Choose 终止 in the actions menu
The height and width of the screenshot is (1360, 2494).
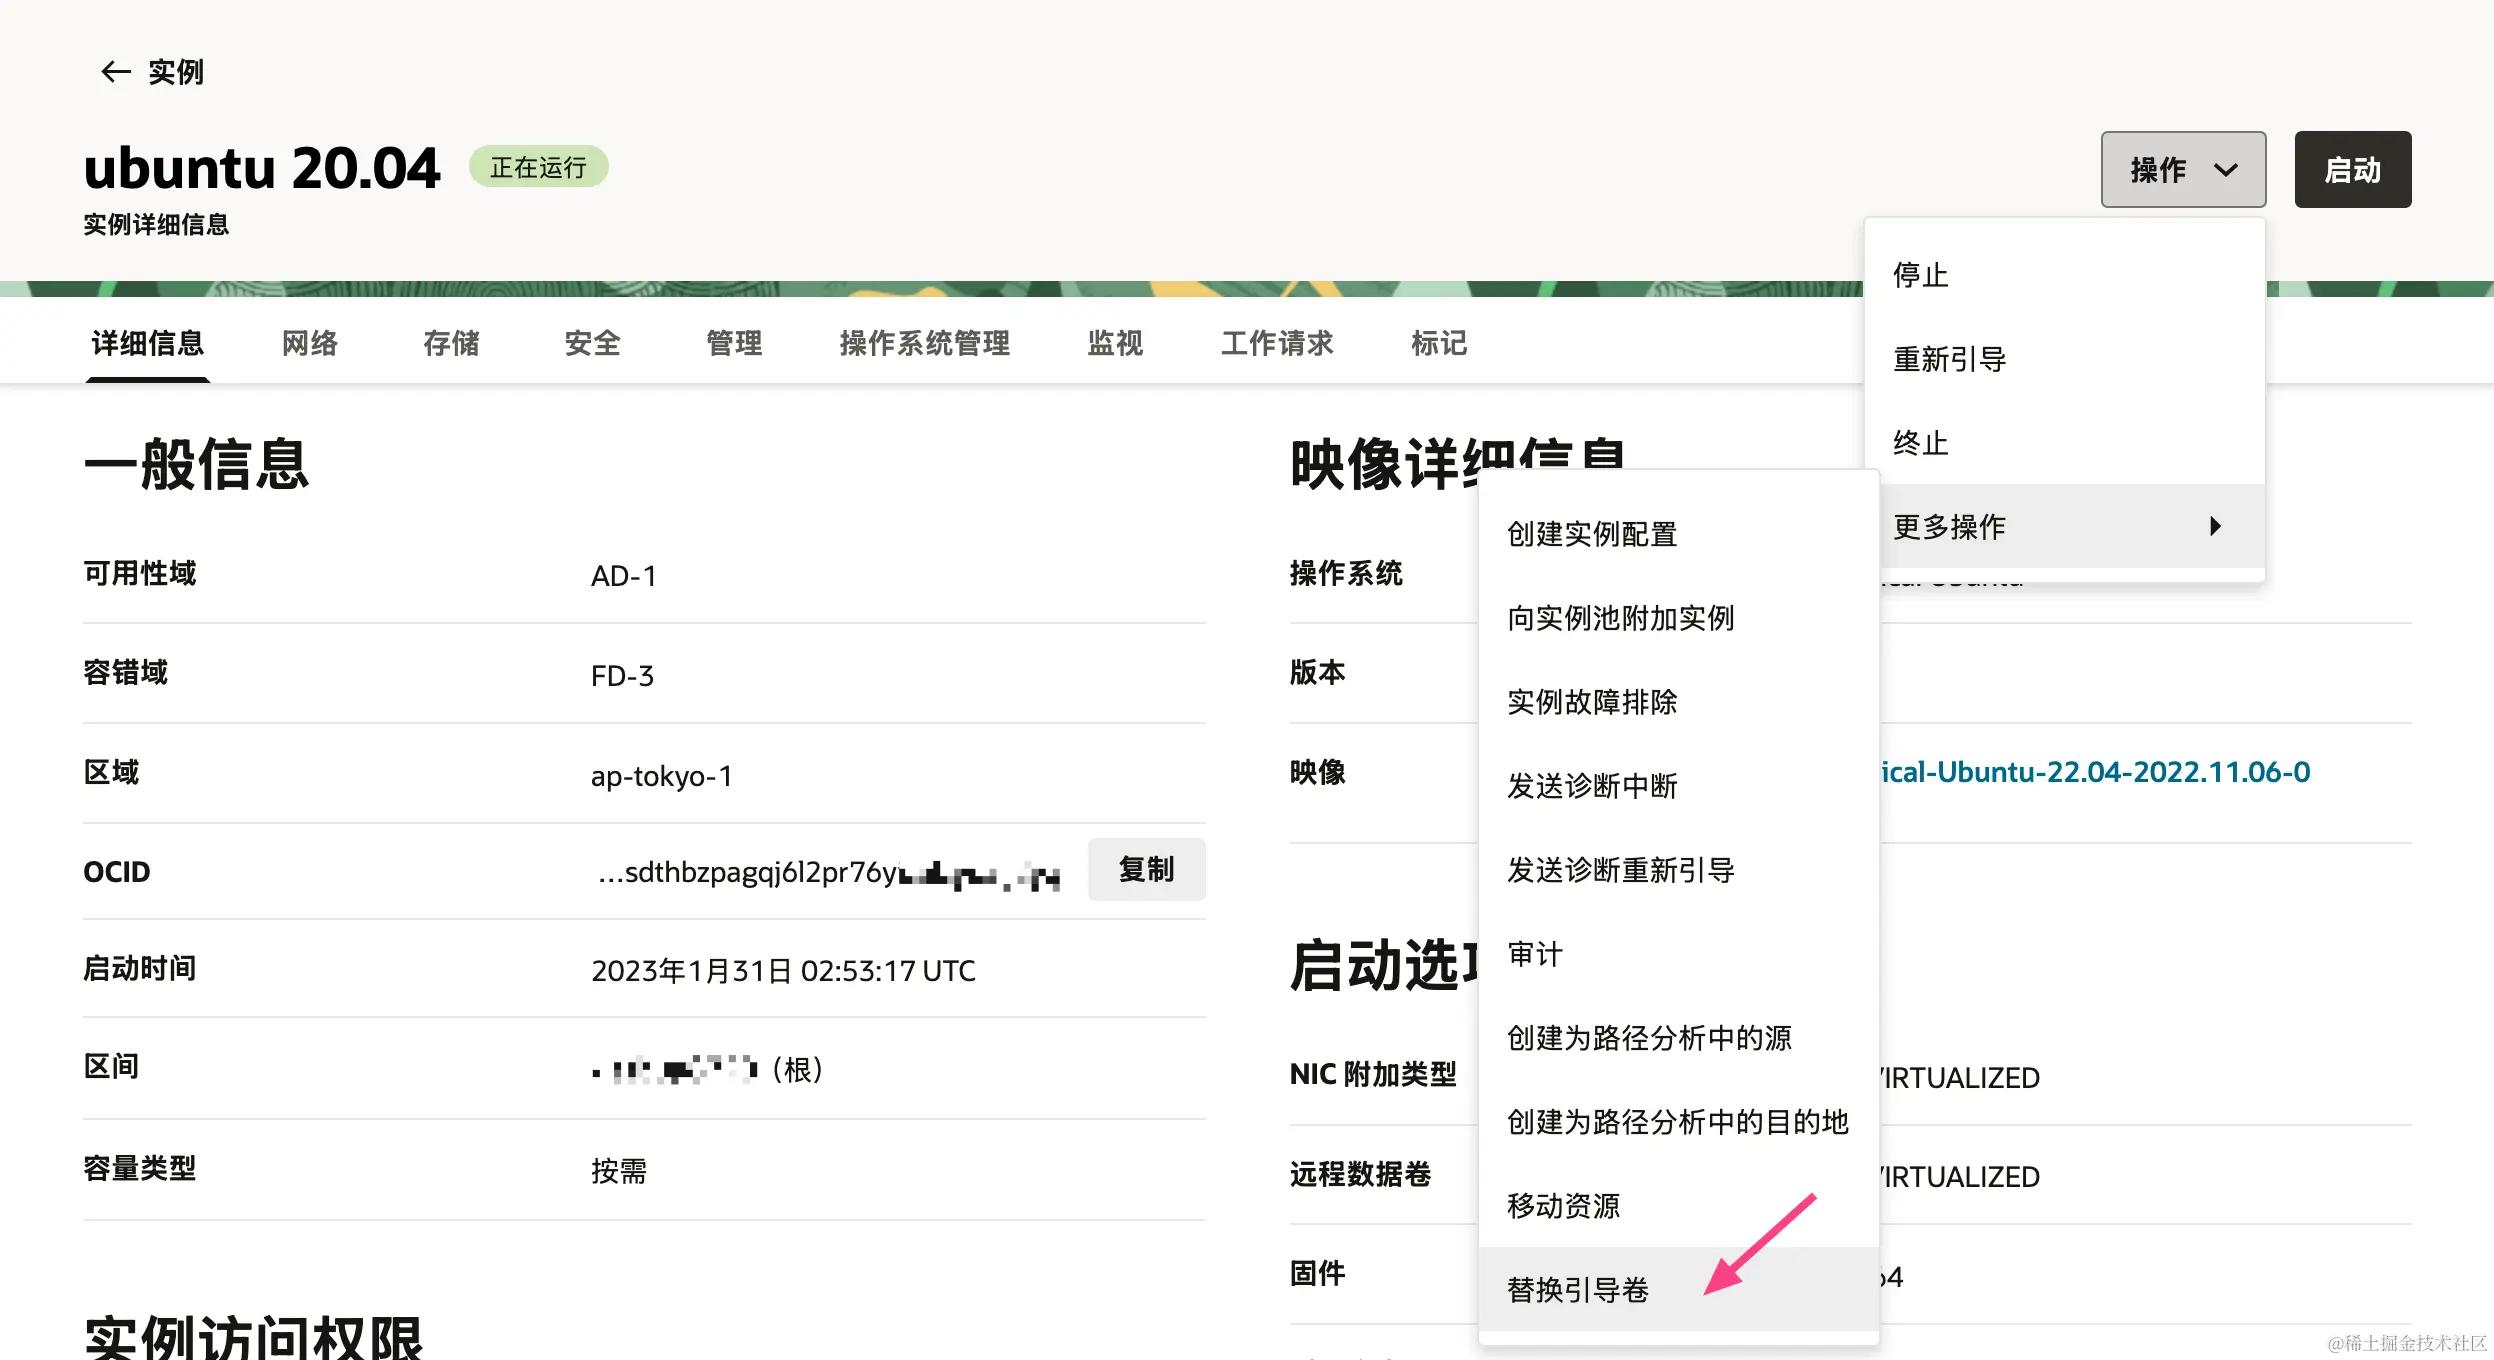click(x=1920, y=443)
